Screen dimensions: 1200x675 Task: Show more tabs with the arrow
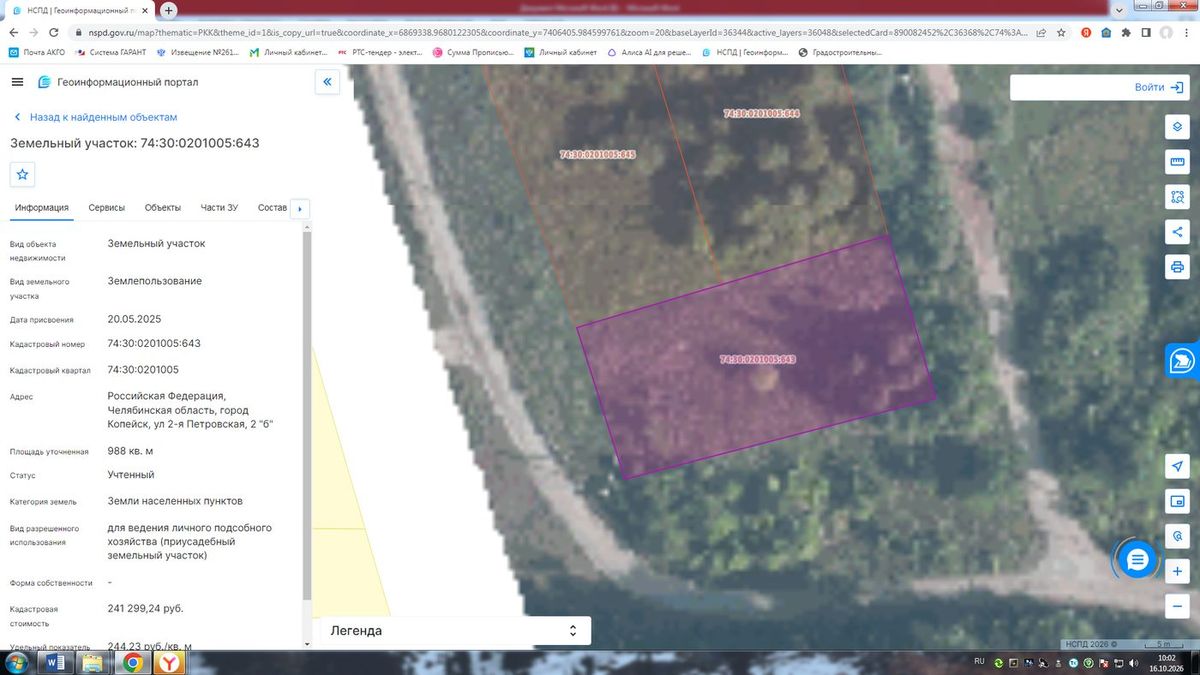299,208
